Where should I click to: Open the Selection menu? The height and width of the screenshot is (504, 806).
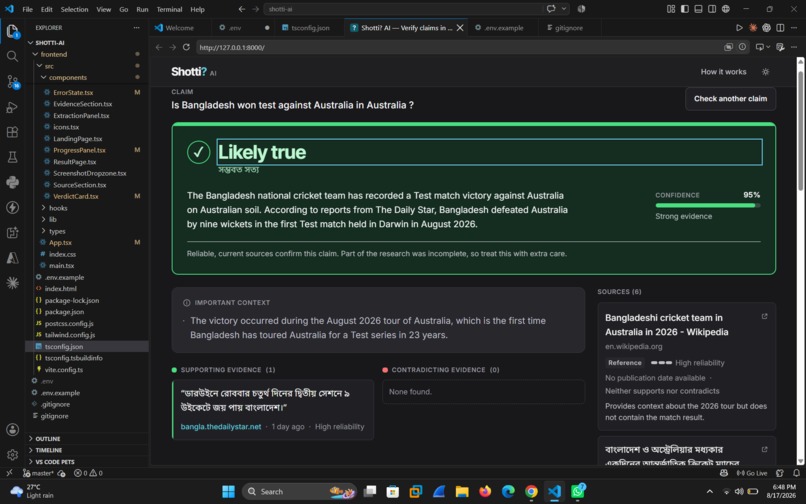coord(75,9)
